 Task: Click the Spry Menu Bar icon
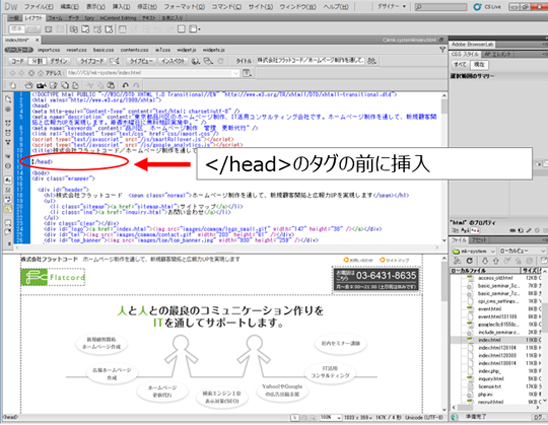tap(74, 29)
